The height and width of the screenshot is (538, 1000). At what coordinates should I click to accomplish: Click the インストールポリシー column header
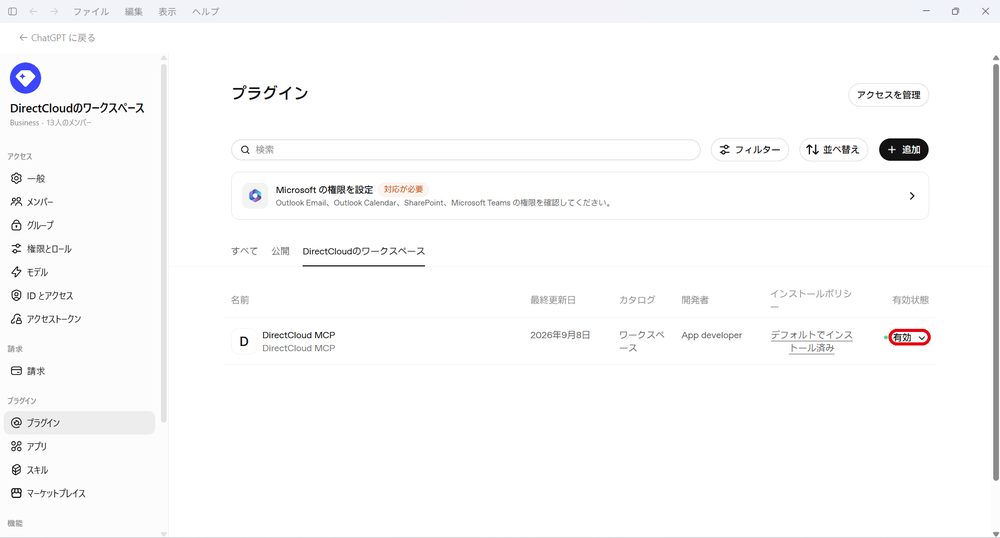(811, 300)
